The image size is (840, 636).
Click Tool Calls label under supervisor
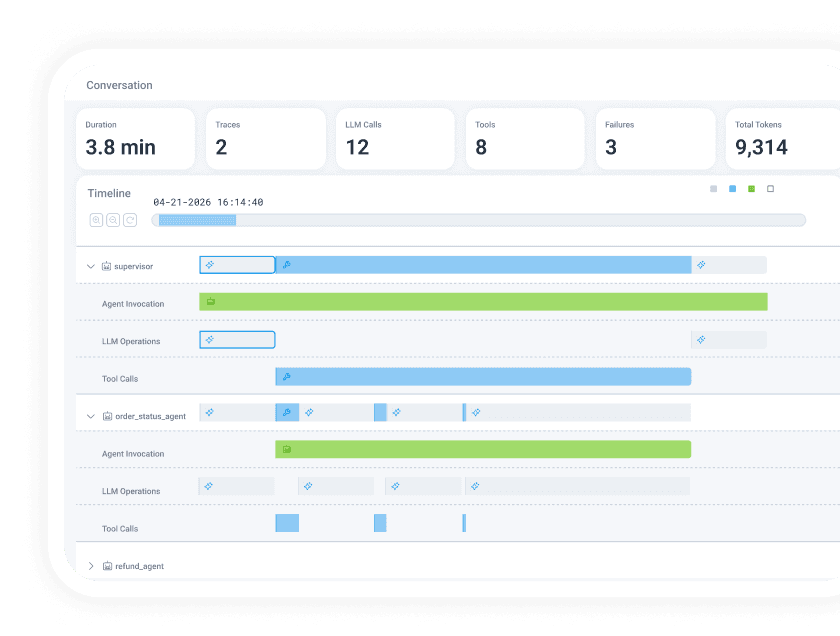[120, 379]
